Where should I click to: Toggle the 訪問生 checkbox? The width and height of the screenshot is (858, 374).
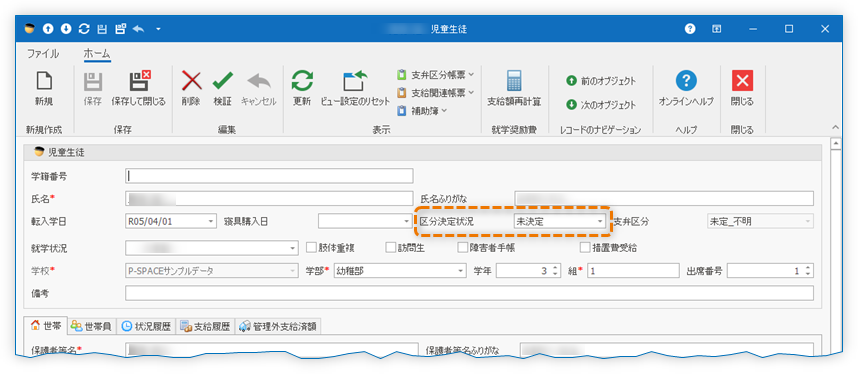pyautogui.click(x=390, y=248)
